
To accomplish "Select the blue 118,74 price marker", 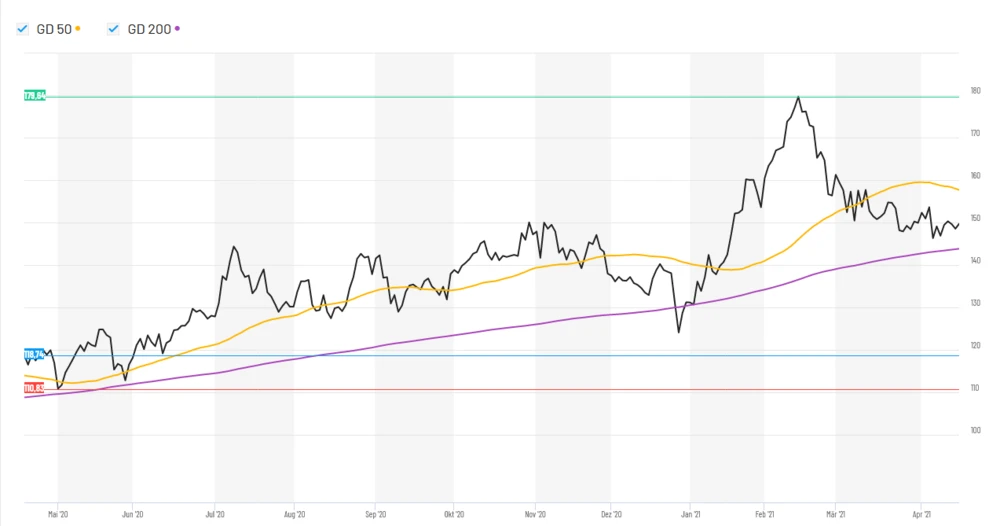I will coord(35,355).
